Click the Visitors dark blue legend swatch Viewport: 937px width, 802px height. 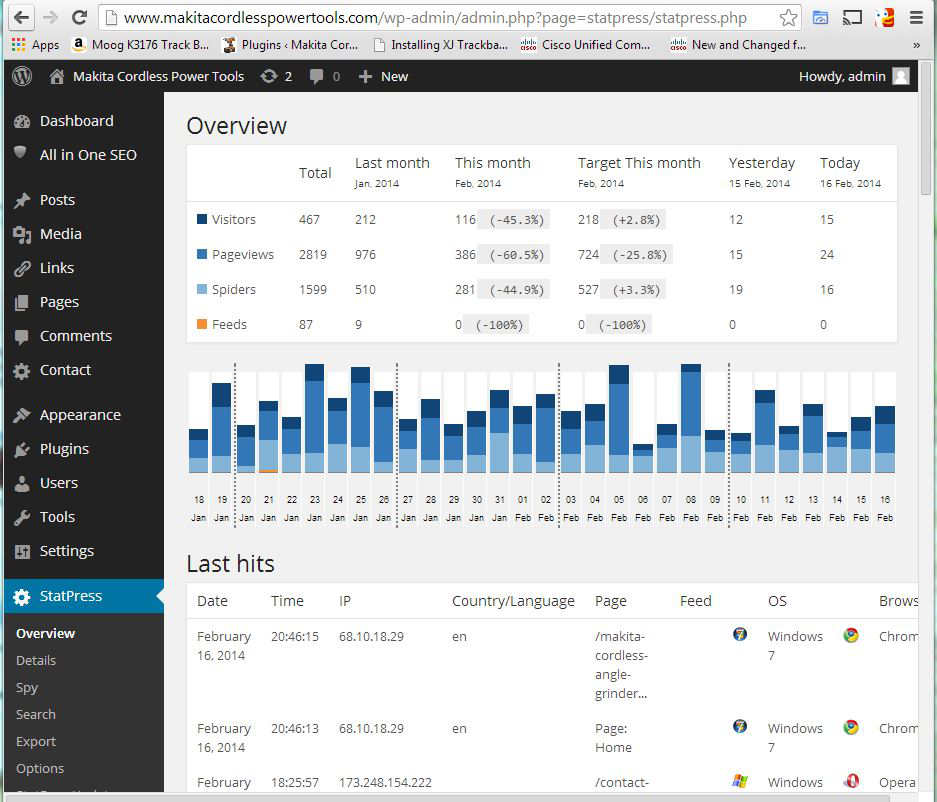(202, 219)
